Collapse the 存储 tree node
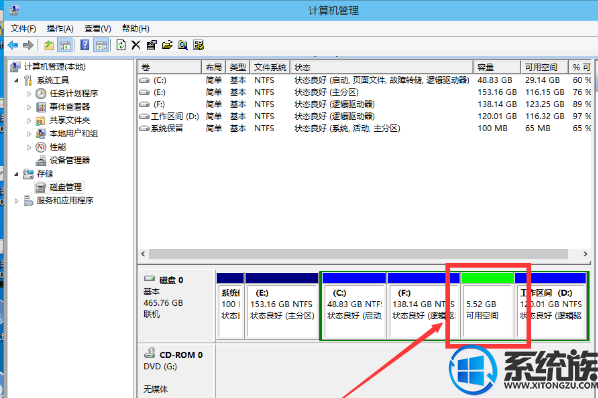Image resolution: width=598 pixels, height=398 pixels. click(x=16, y=174)
